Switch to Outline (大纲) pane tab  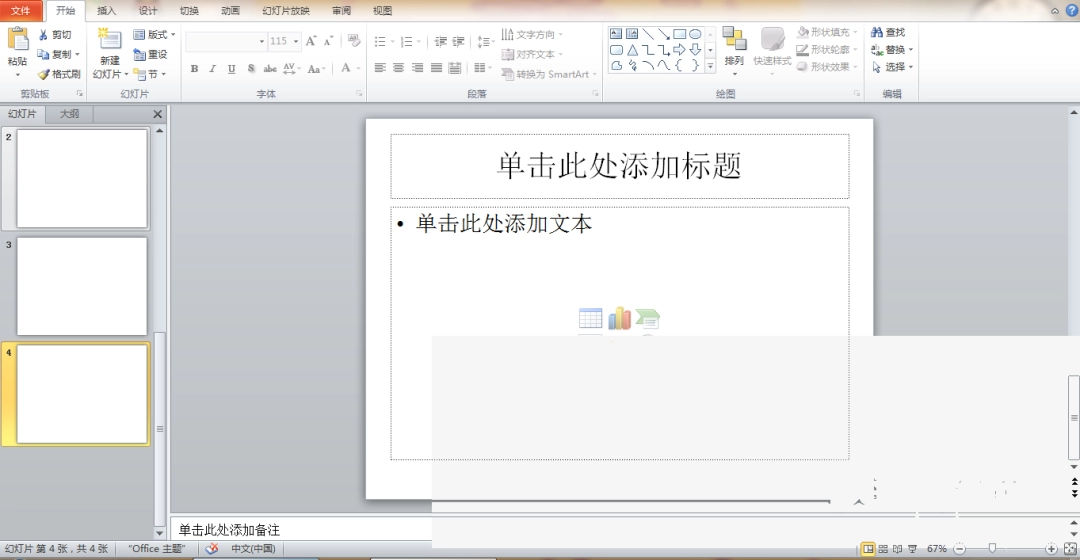[x=69, y=114]
